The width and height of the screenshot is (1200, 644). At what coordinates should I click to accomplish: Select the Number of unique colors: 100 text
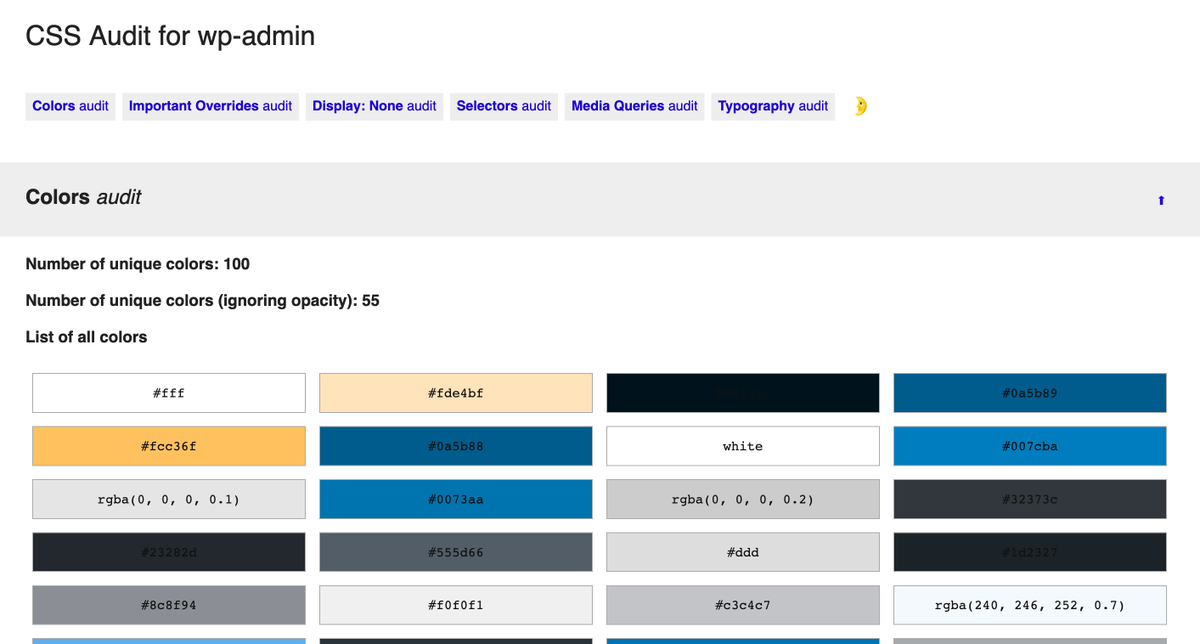point(137,264)
